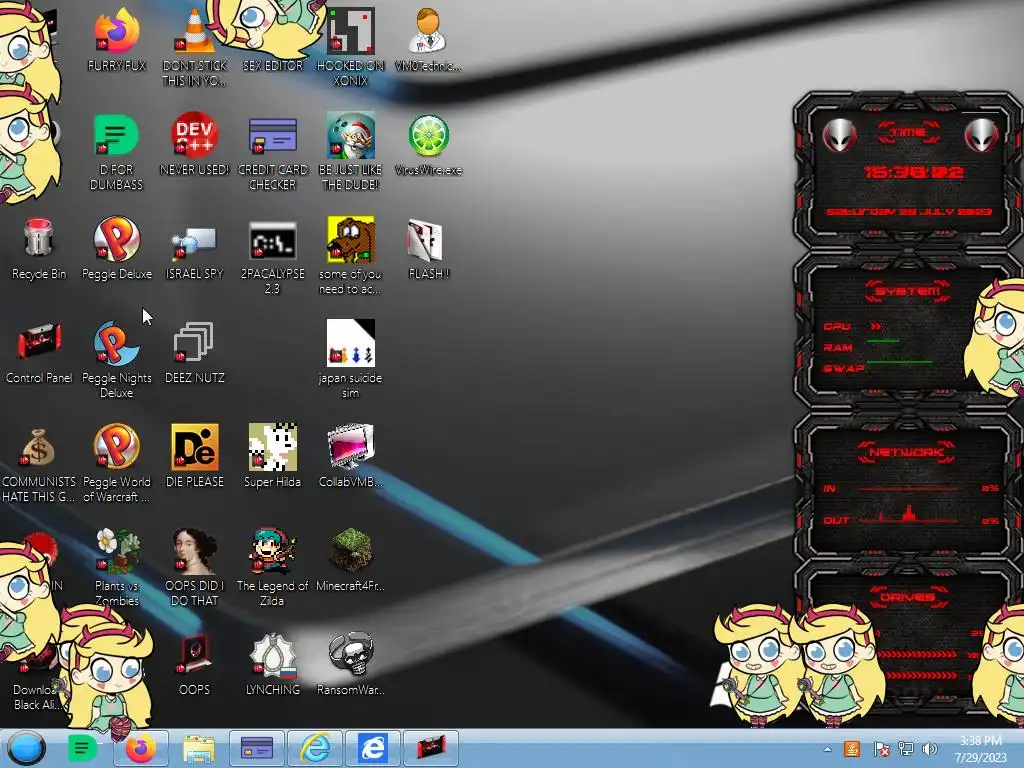
Task: Open the volume speaker tray icon
Action: [x=930, y=749]
